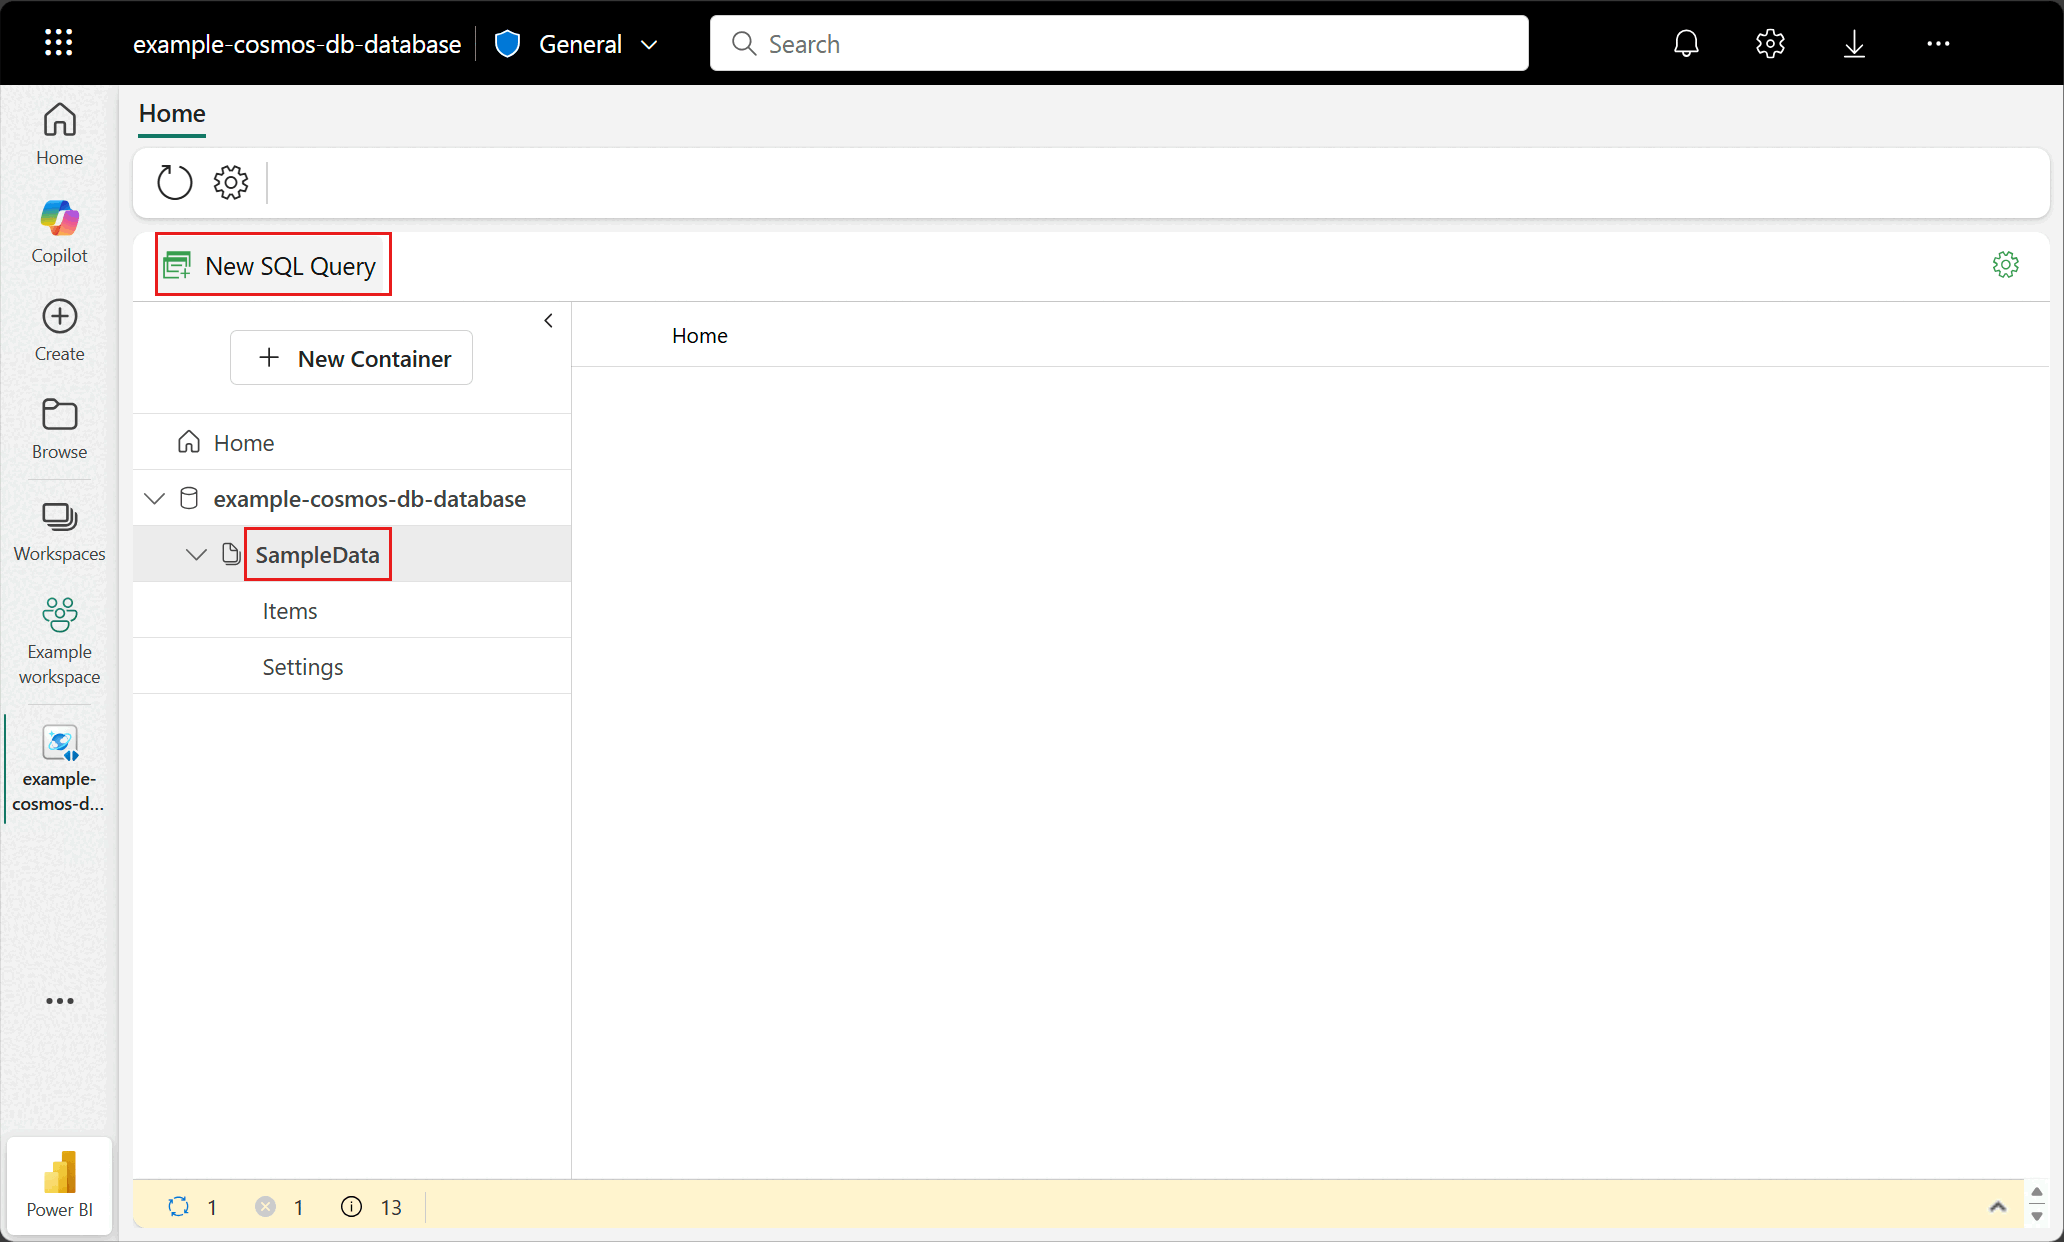Image resolution: width=2064 pixels, height=1242 pixels.
Task: Collapse the explorer side panel
Action: point(548,321)
